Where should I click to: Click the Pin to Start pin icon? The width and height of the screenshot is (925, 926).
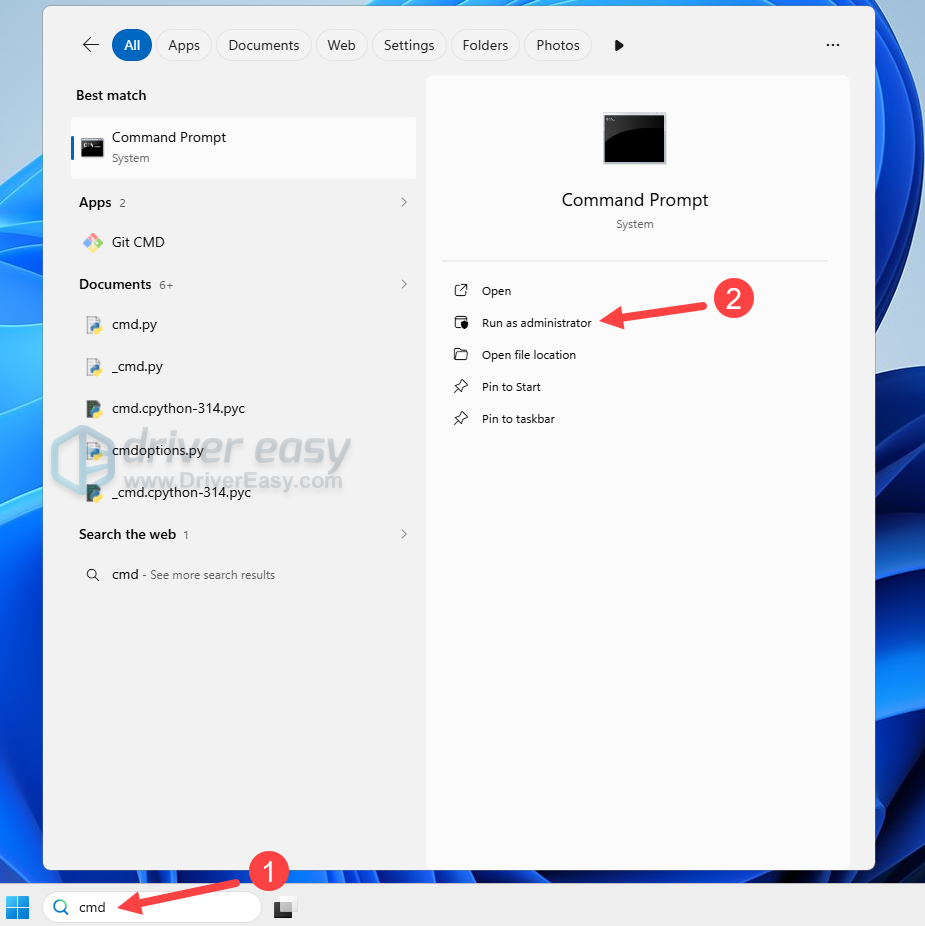461,386
